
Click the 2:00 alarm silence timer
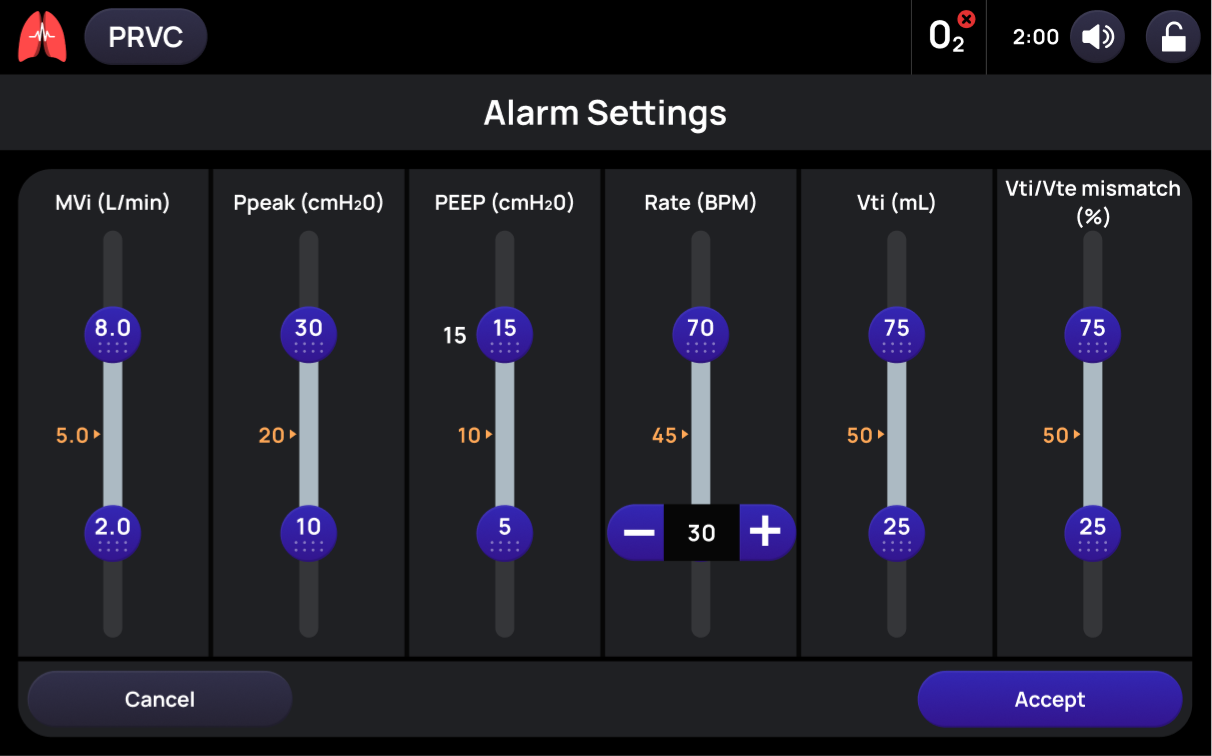coord(1036,37)
